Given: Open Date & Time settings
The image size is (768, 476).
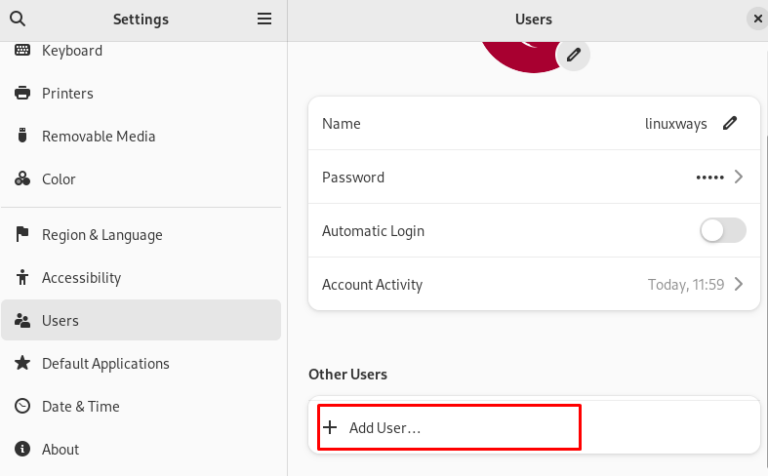Looking at the screenshot, I should (x=80, y=407).
